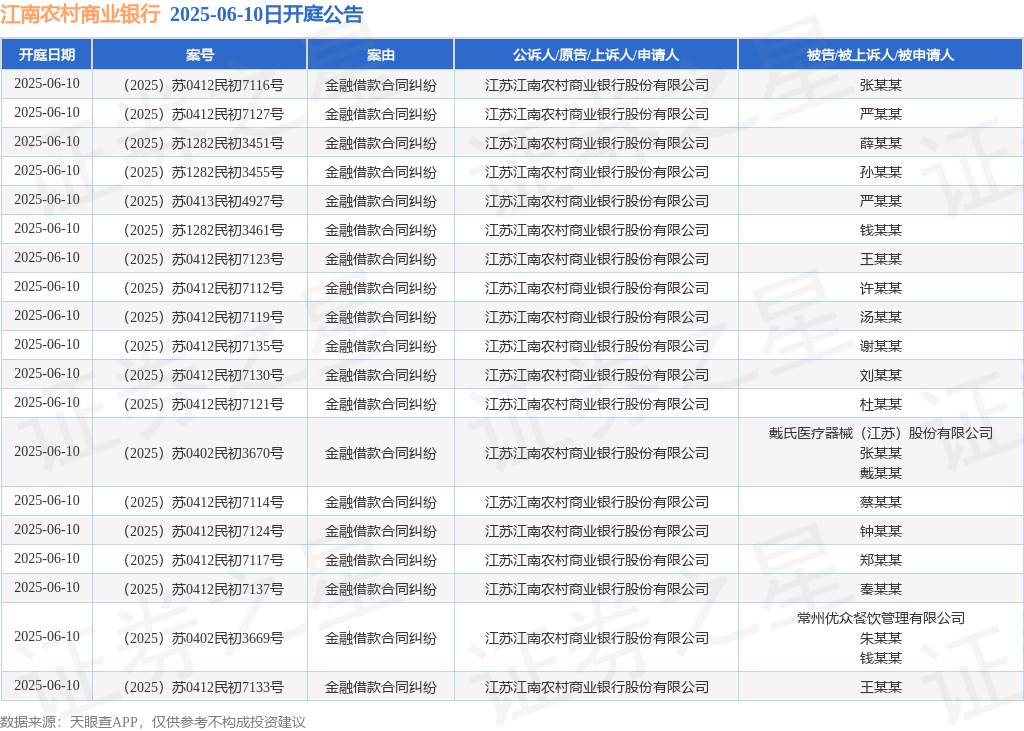This screenshot has width=1024, height=731.
Task: Click the 案由 column header
Action: point(381,55)
